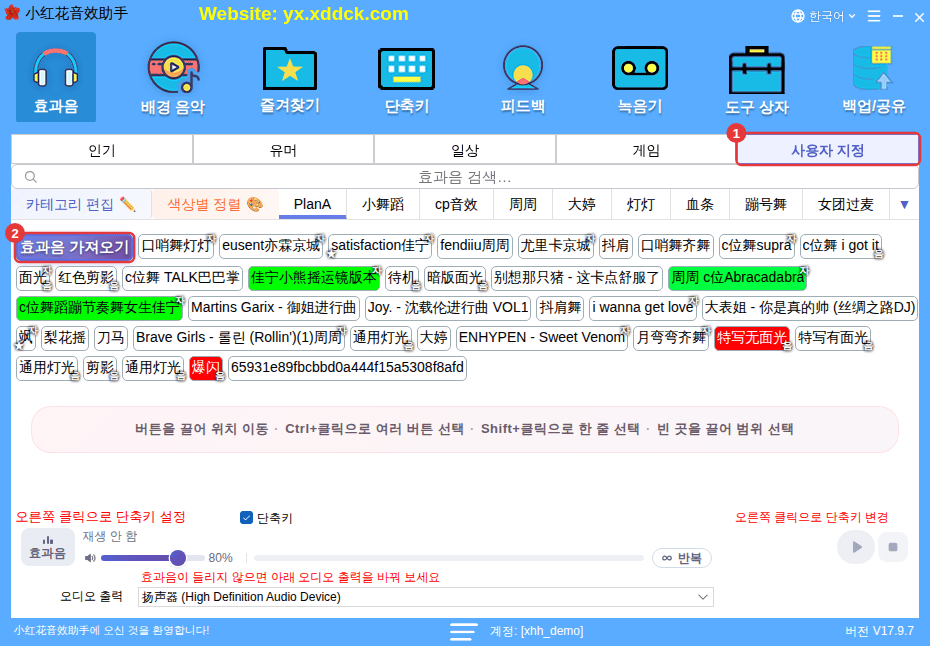Play the 月弯弯齐舞 sound button
Viewport: 930px width, 646px height.
coord(671,338)
